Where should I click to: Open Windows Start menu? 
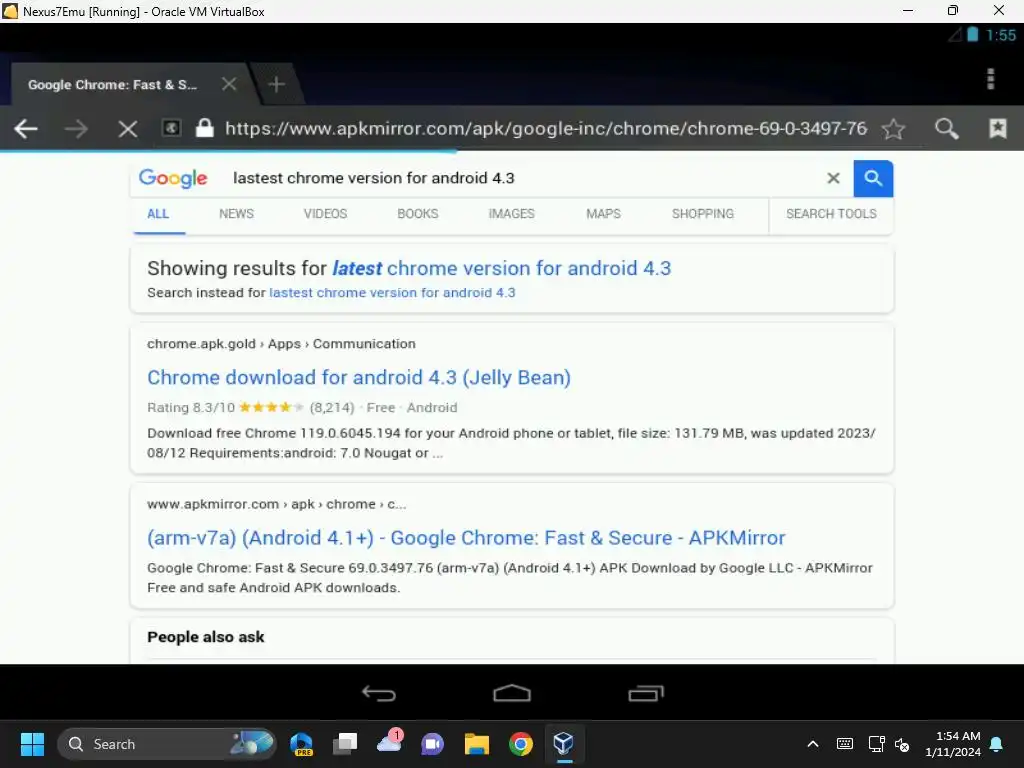coord(32,744)
